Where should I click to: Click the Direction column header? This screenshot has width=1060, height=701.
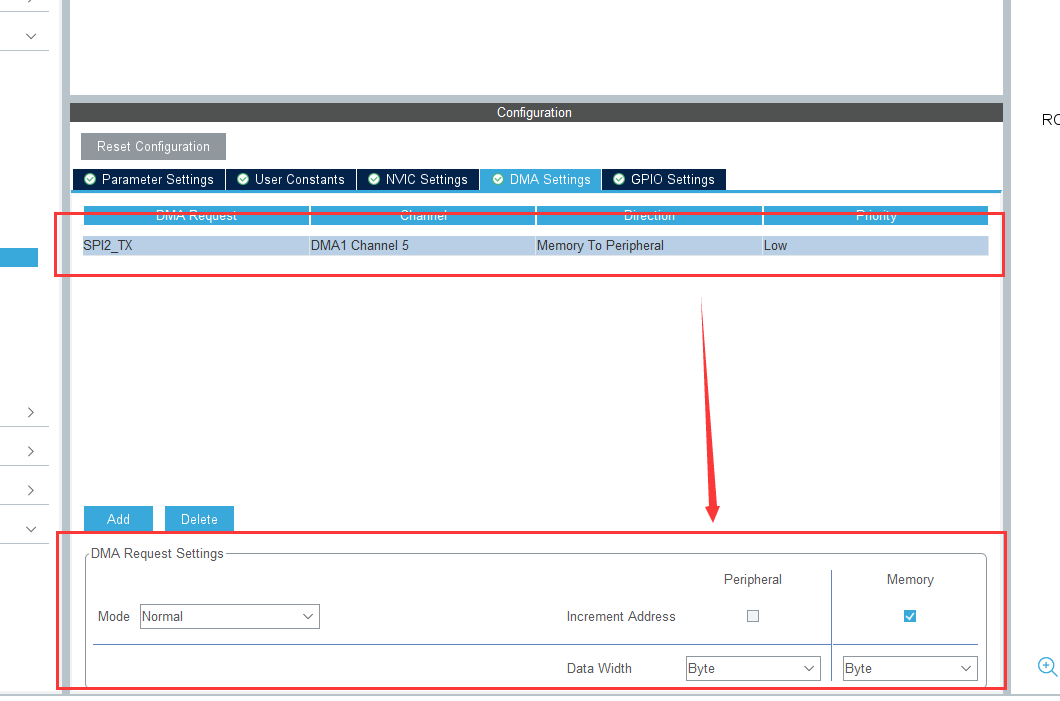coord(649,216)
